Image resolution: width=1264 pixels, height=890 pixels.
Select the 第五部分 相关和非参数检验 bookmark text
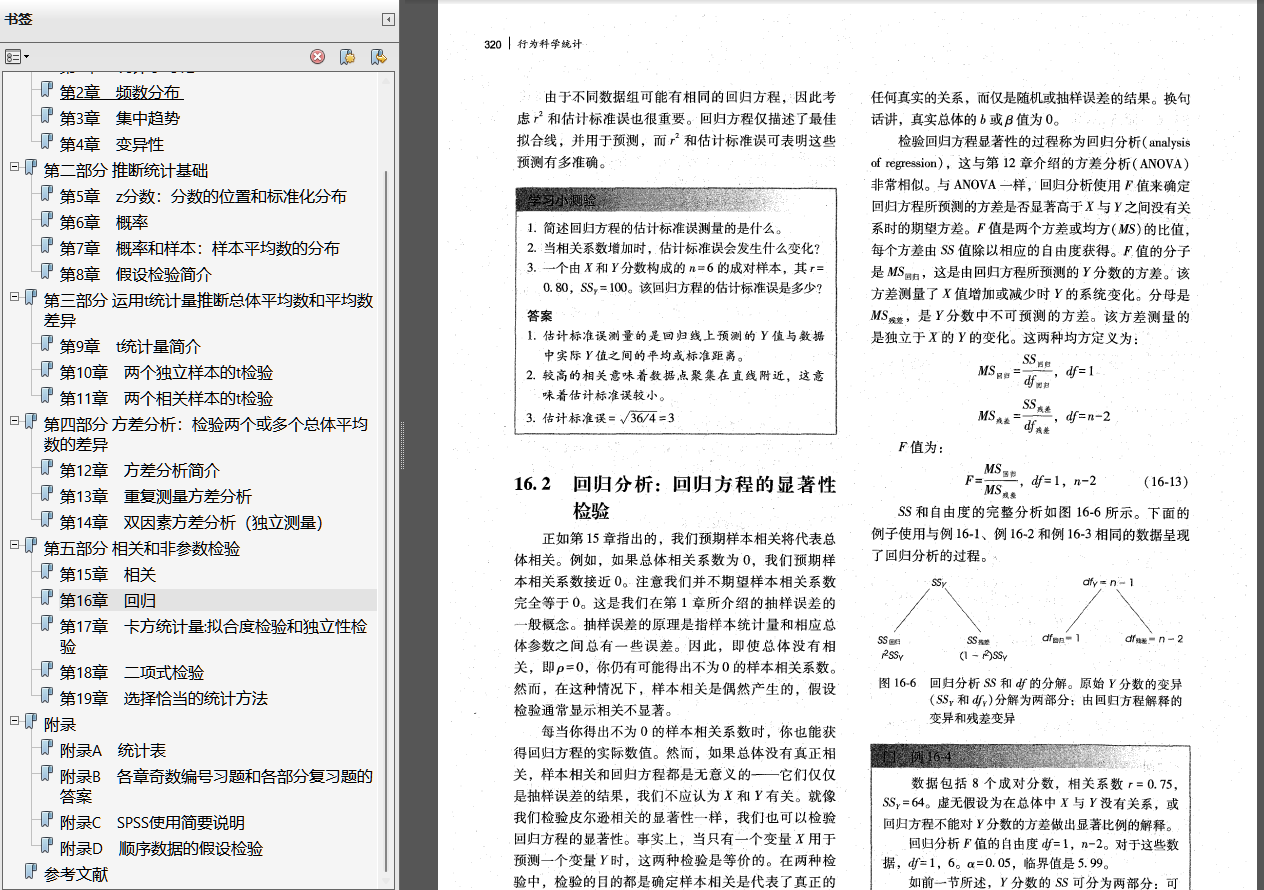tap(142, 548)
